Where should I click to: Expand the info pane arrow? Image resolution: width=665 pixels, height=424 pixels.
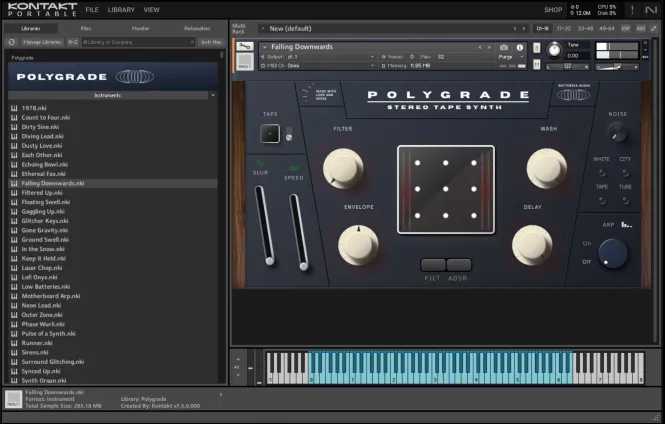[221, 394]
